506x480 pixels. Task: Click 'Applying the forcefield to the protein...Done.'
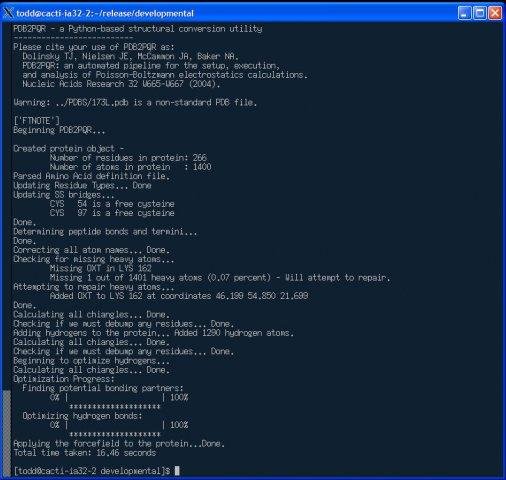119,444
